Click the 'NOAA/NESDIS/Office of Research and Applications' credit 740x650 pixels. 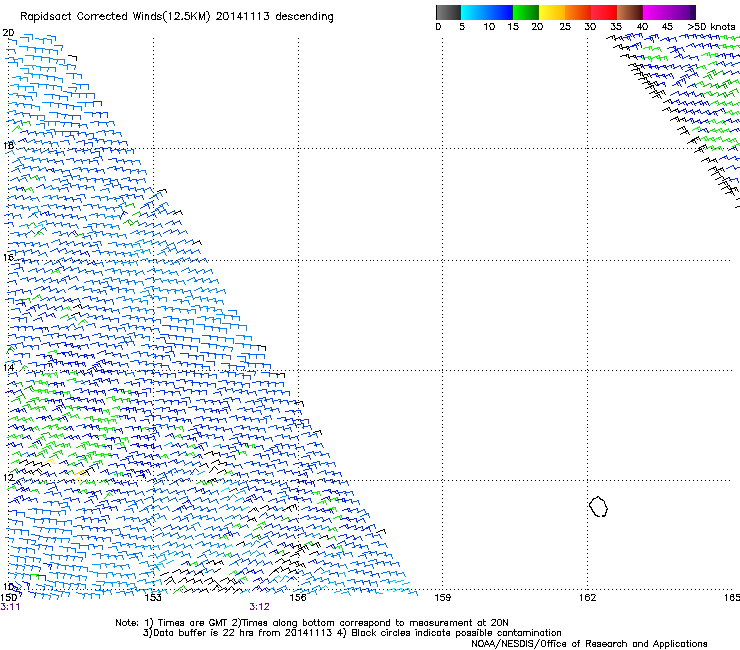(589, 644)
